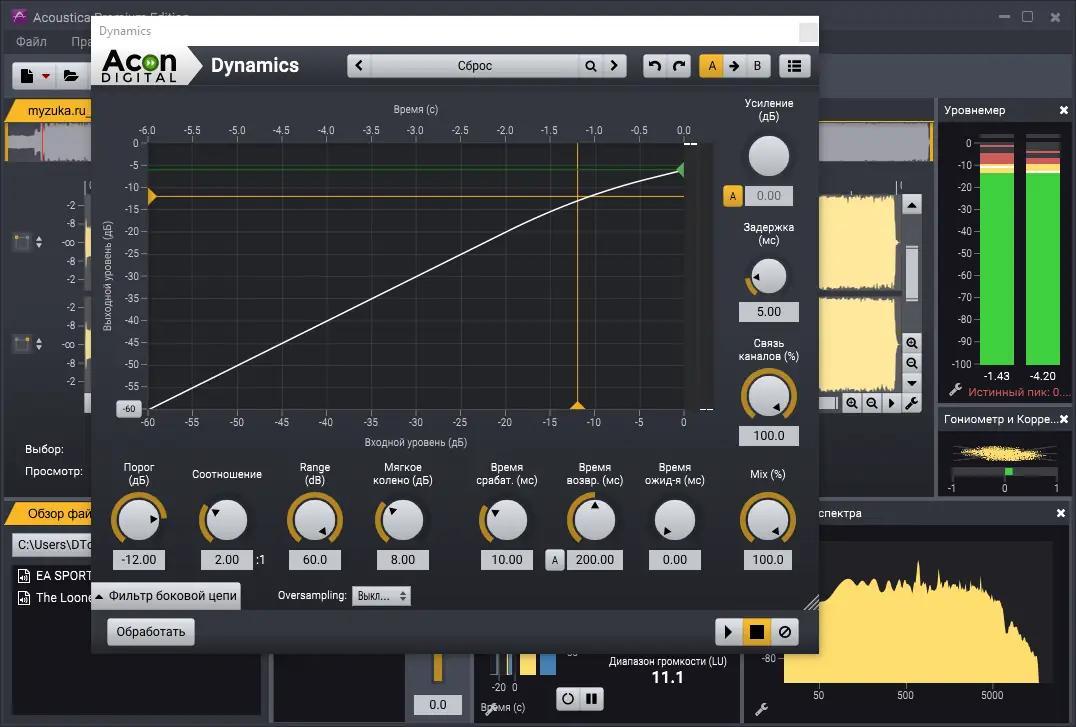
Task: Click the Порог threshold knob
Action: point(139,520)
